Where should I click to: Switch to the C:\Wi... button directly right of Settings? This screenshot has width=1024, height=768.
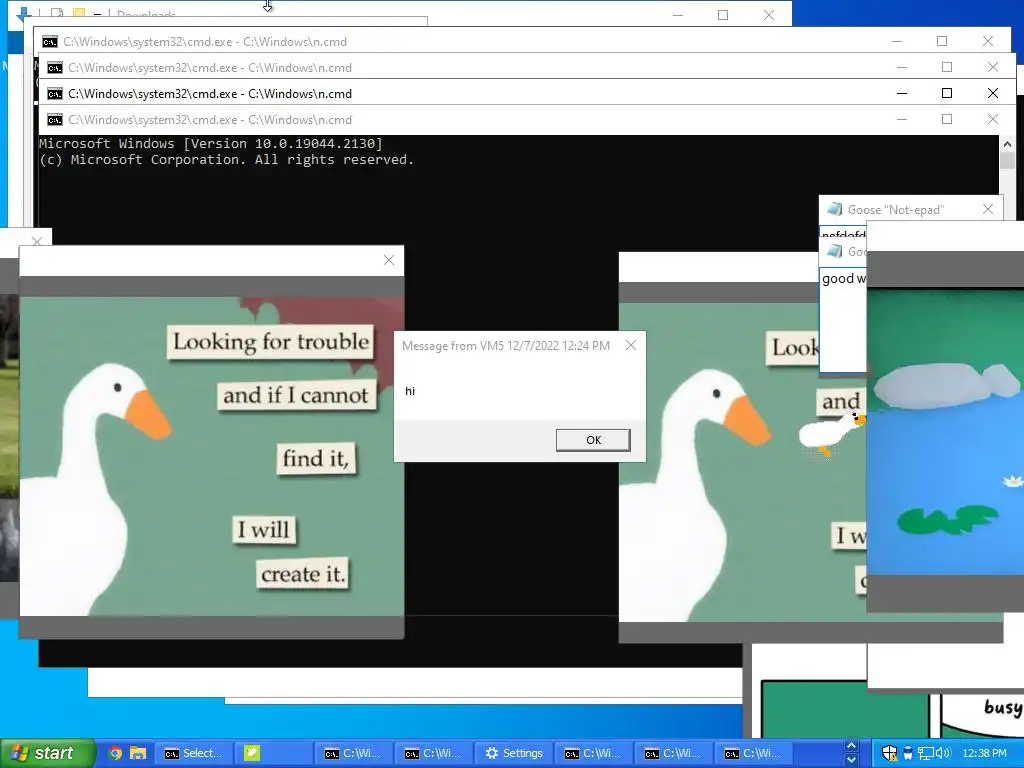tap(594, 754)
